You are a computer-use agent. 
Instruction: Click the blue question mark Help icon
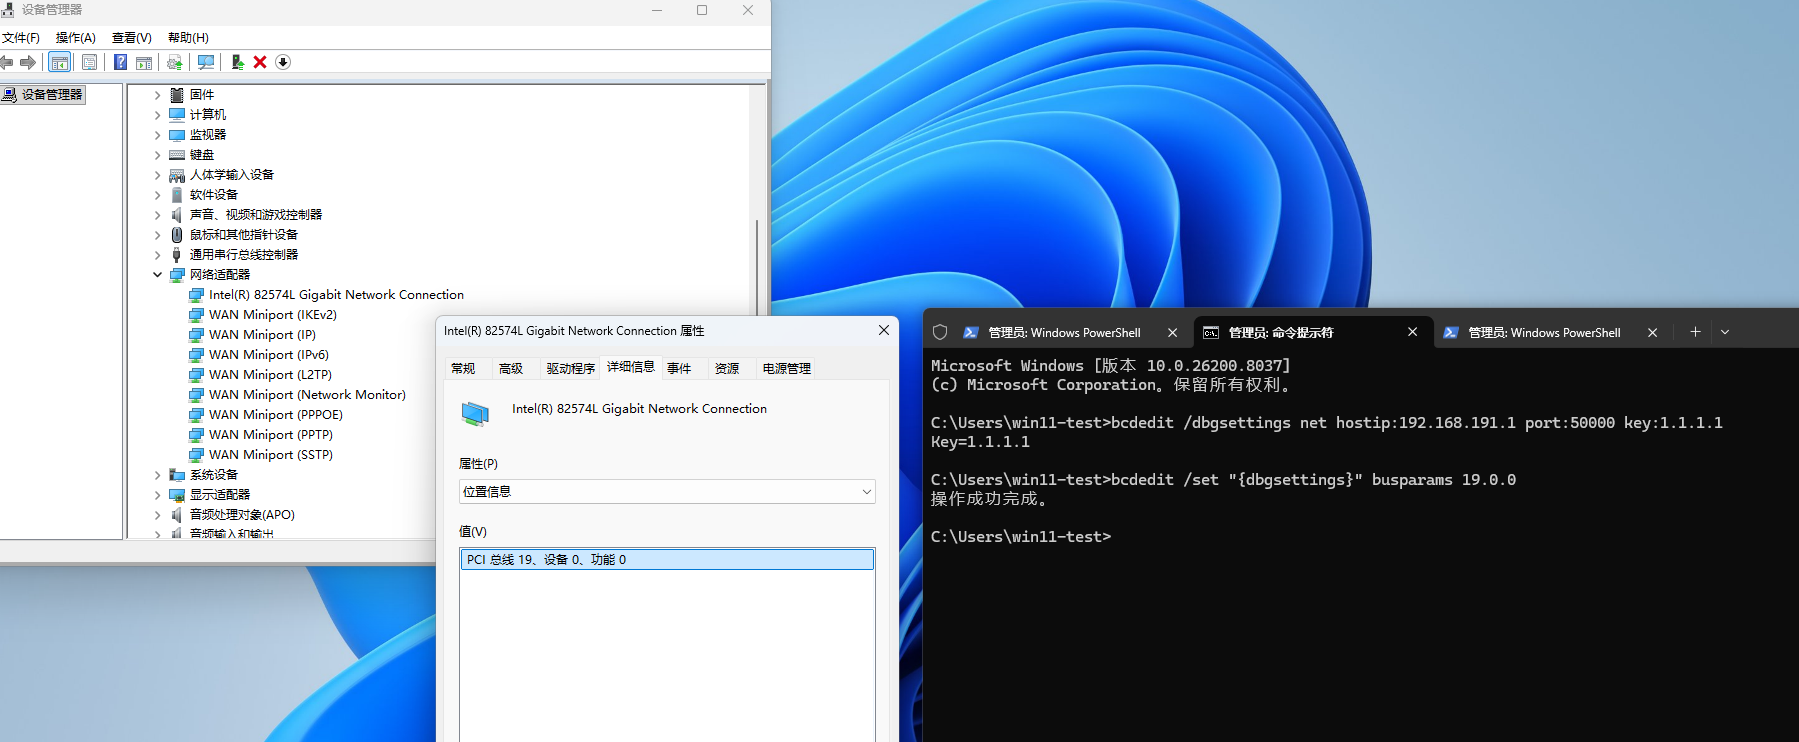(120, 62)
